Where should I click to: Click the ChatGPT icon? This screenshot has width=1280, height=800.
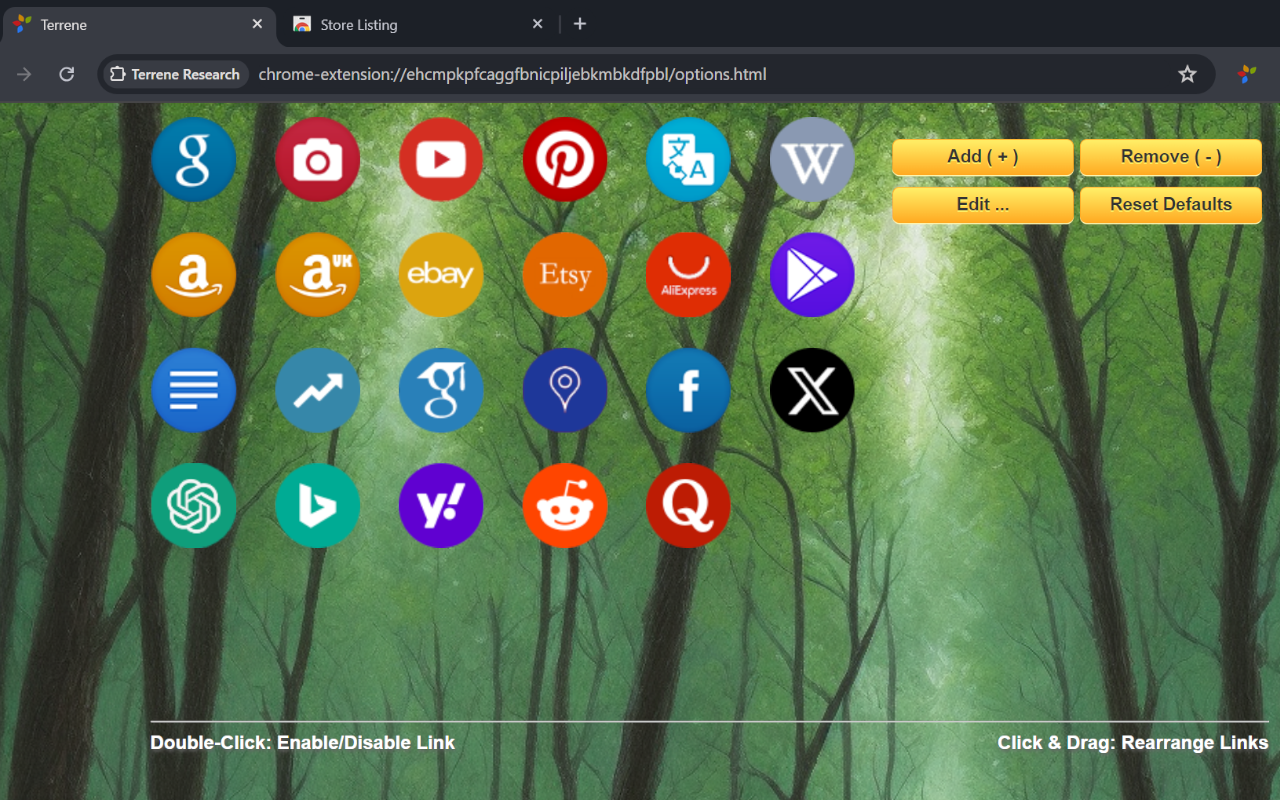(194, 505)
